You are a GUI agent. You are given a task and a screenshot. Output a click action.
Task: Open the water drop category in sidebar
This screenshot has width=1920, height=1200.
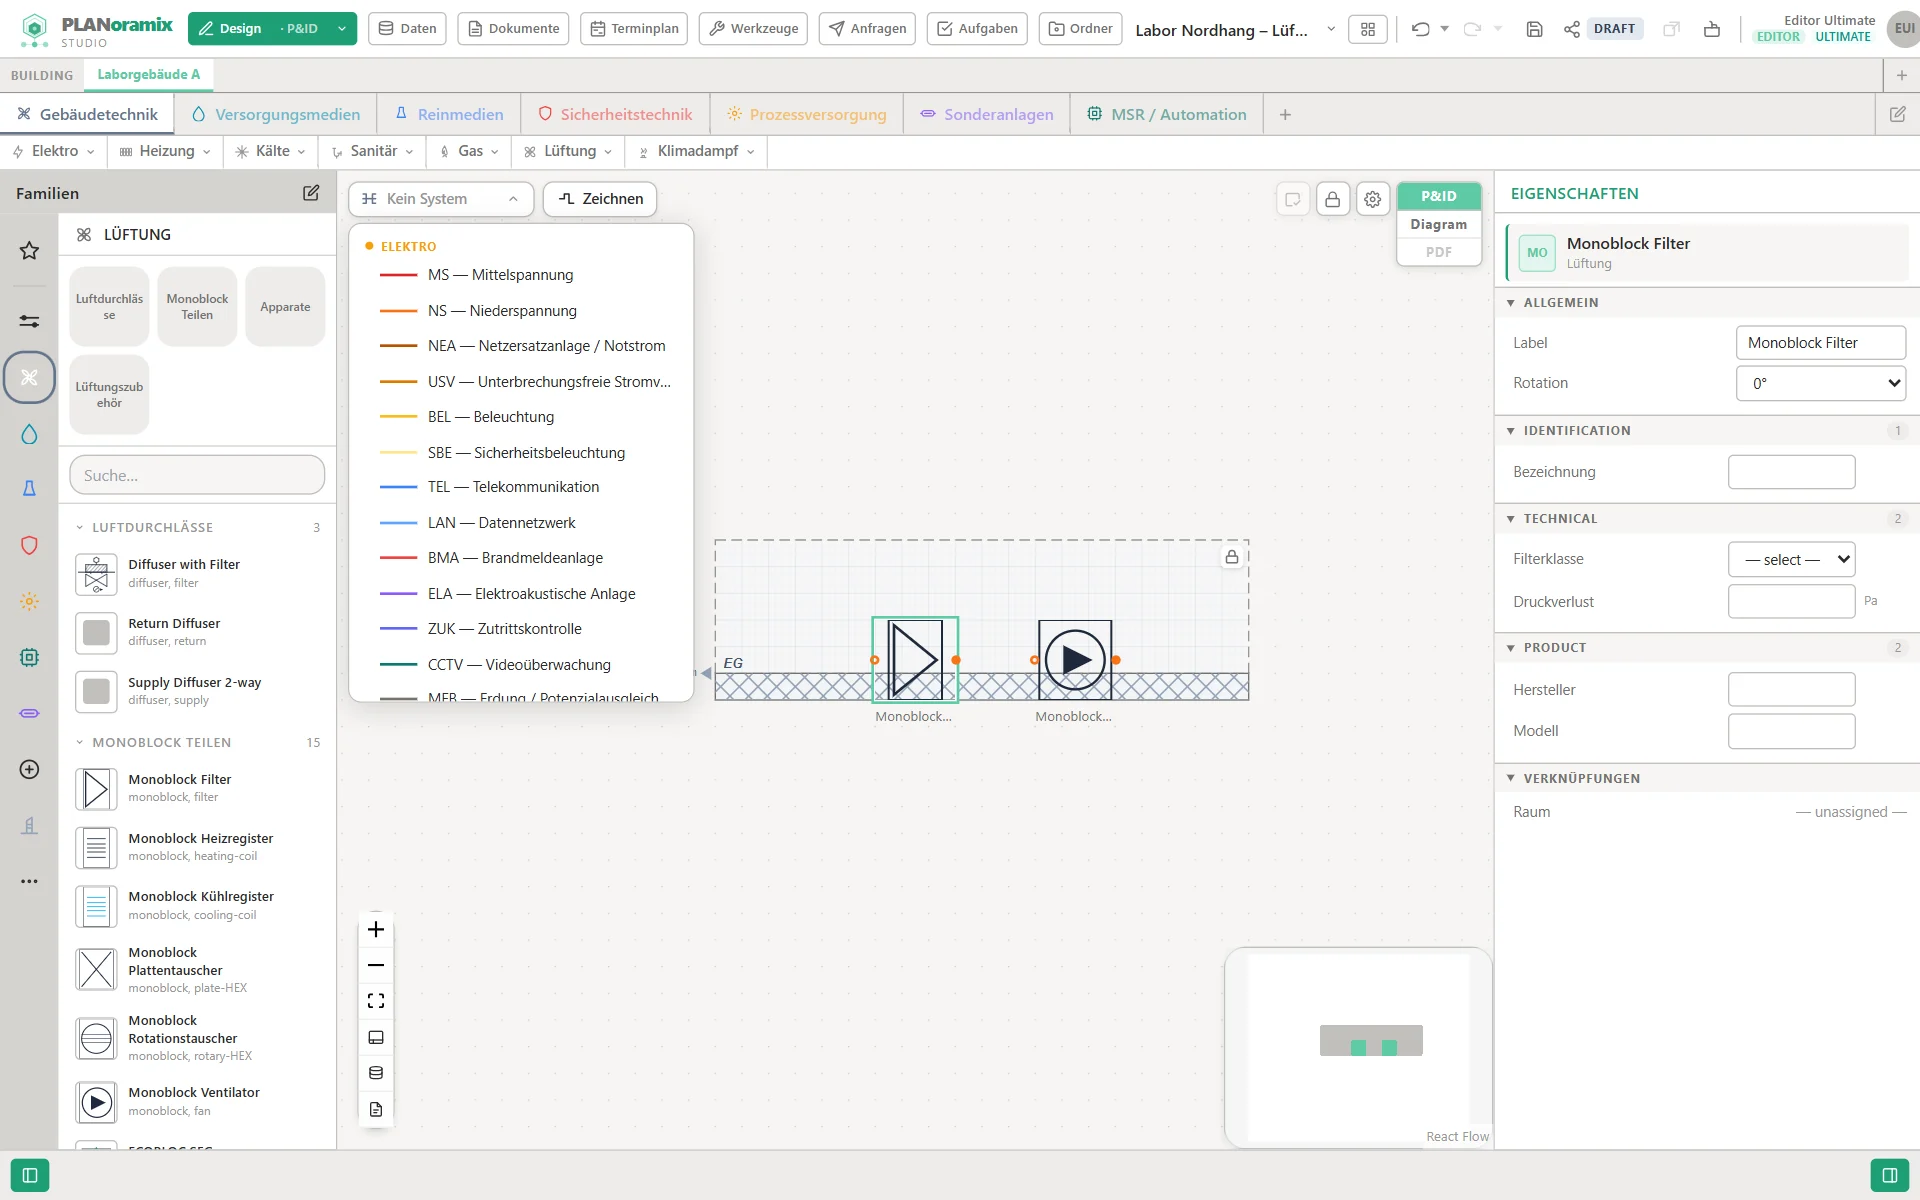coord(29,434)
